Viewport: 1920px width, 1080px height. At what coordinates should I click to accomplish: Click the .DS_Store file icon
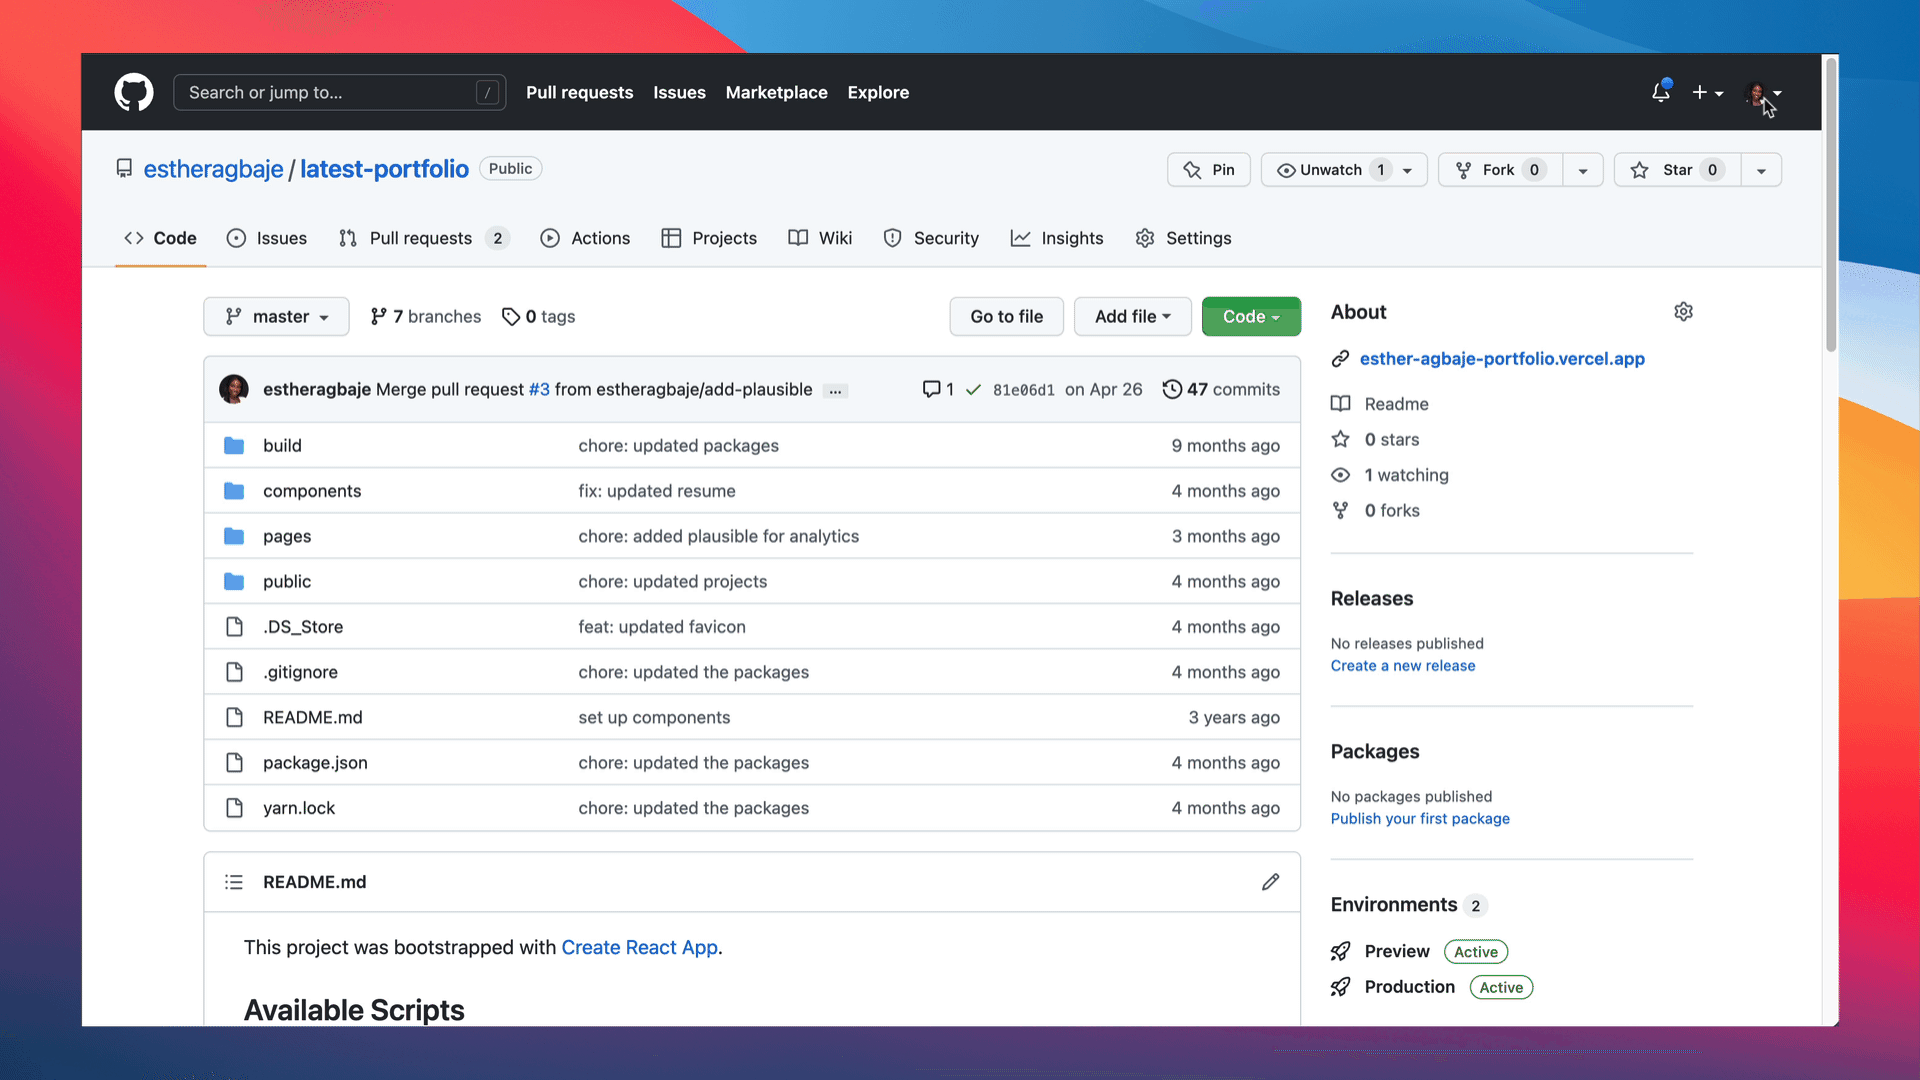click(234, 627)
